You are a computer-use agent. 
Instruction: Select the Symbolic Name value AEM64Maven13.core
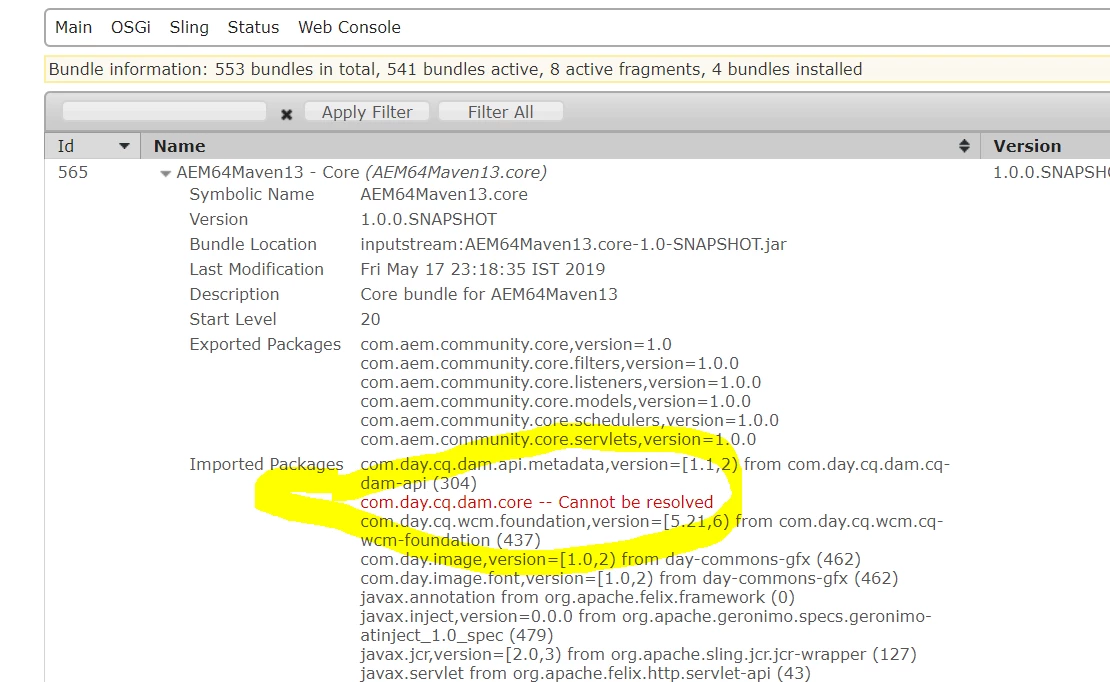tap(444, 195)
